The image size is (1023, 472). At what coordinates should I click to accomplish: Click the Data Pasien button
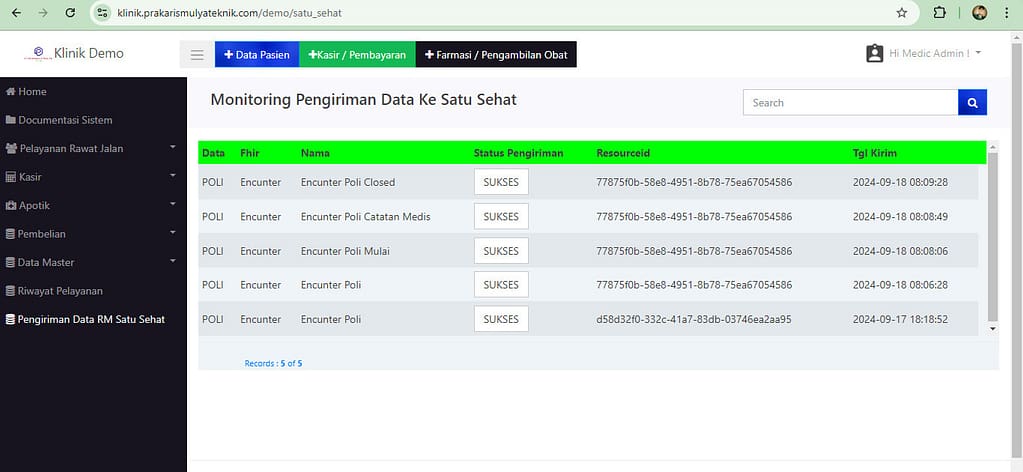257,55
